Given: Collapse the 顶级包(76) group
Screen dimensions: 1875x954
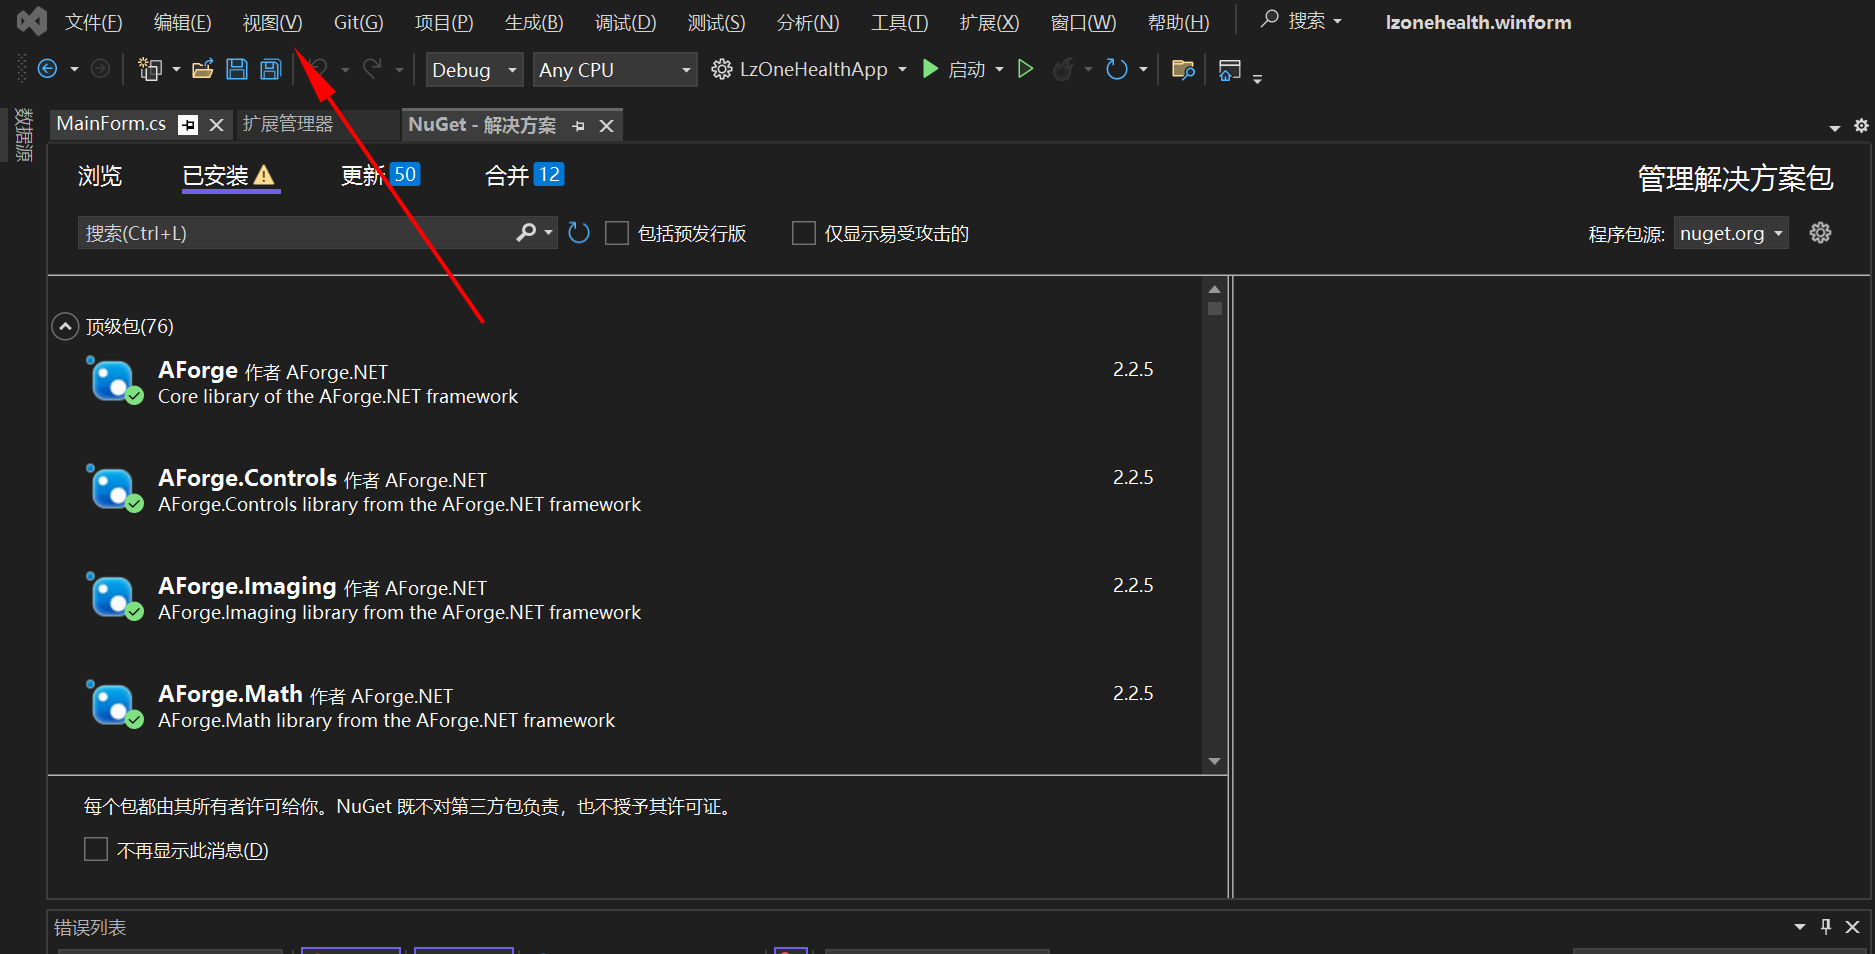Looking at the screenshot, I should [65, 326].
